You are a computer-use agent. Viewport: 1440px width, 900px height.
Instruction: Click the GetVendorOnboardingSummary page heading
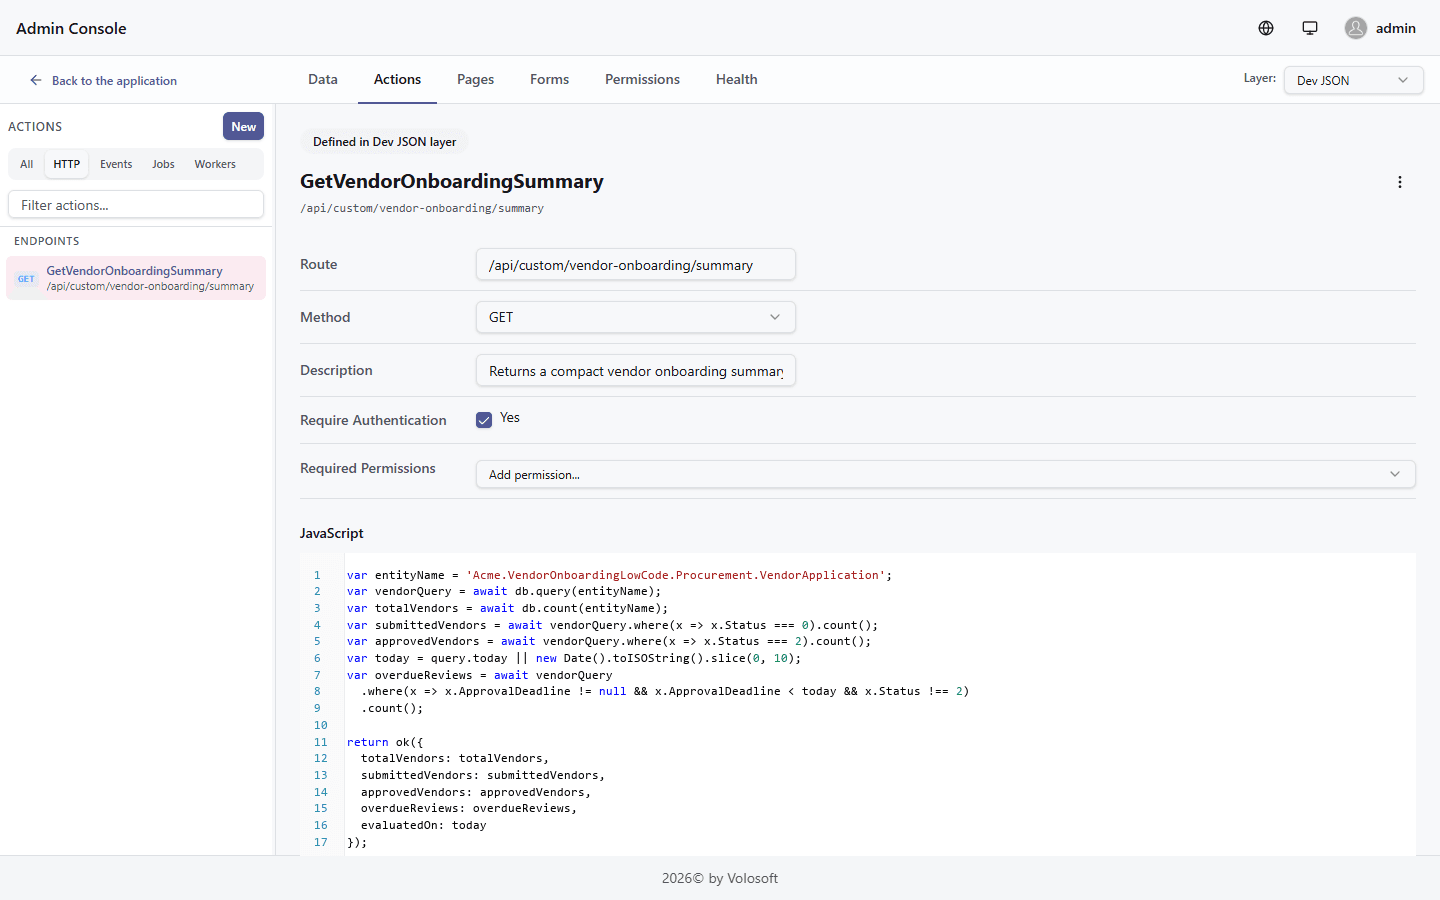point(452,181)
